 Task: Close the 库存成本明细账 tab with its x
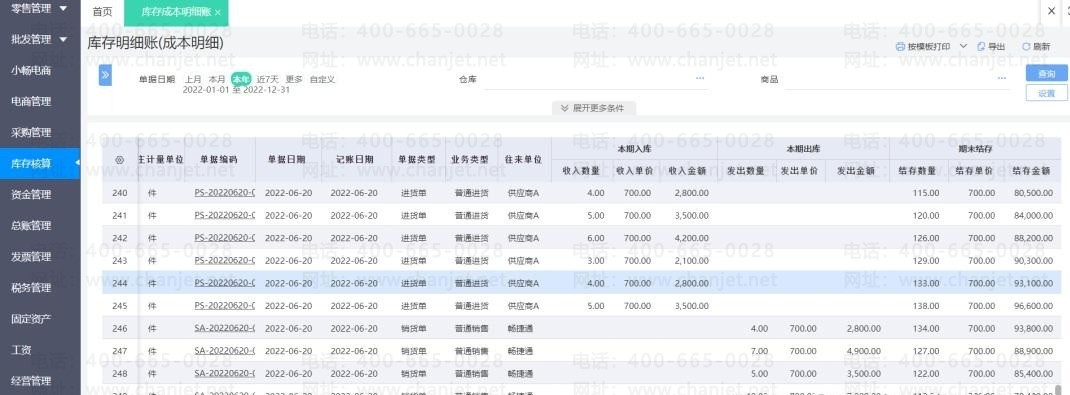[217, 13]
